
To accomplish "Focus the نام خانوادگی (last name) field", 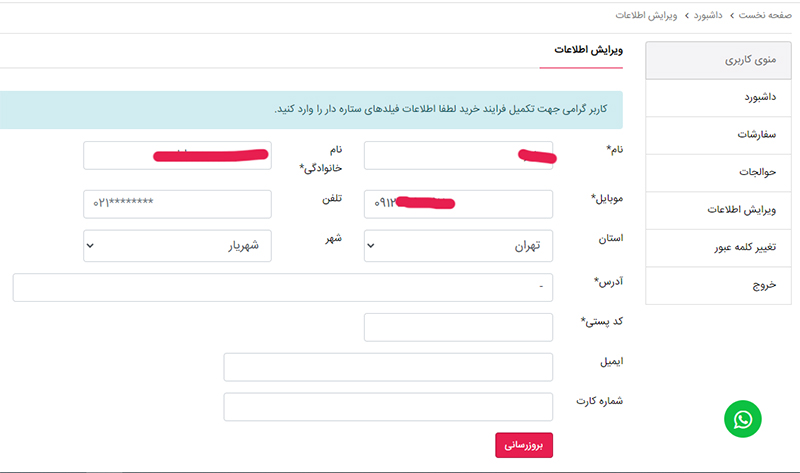I will pyautogui.click(x=178, y=156).
